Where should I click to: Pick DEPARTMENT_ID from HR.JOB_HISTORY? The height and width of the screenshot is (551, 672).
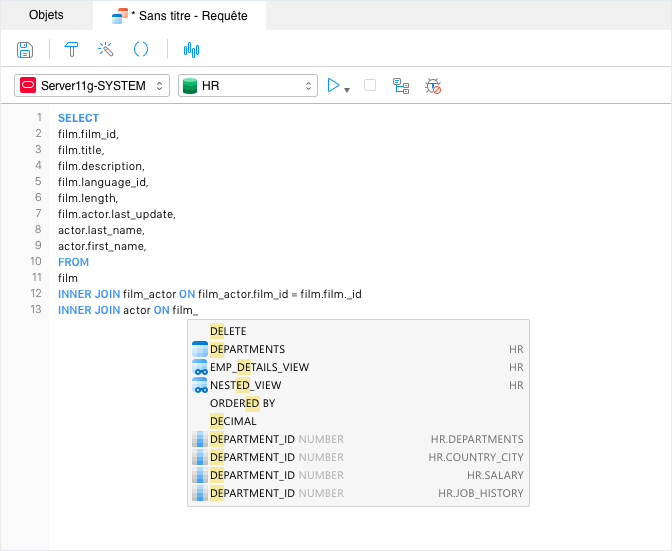pyautogui.click(x=358, y=493)
